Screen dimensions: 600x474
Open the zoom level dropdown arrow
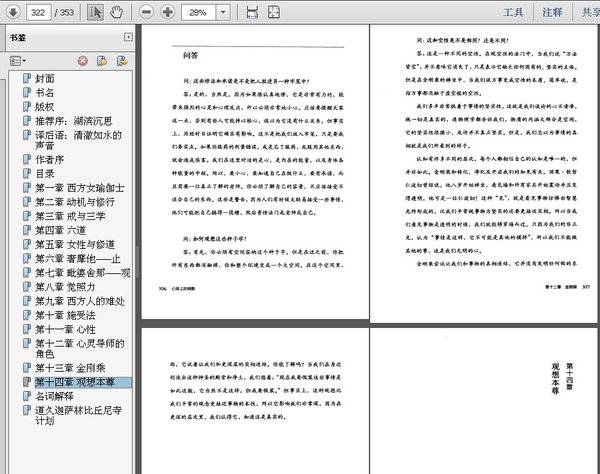pyautogui.click(x=223, y=12)
